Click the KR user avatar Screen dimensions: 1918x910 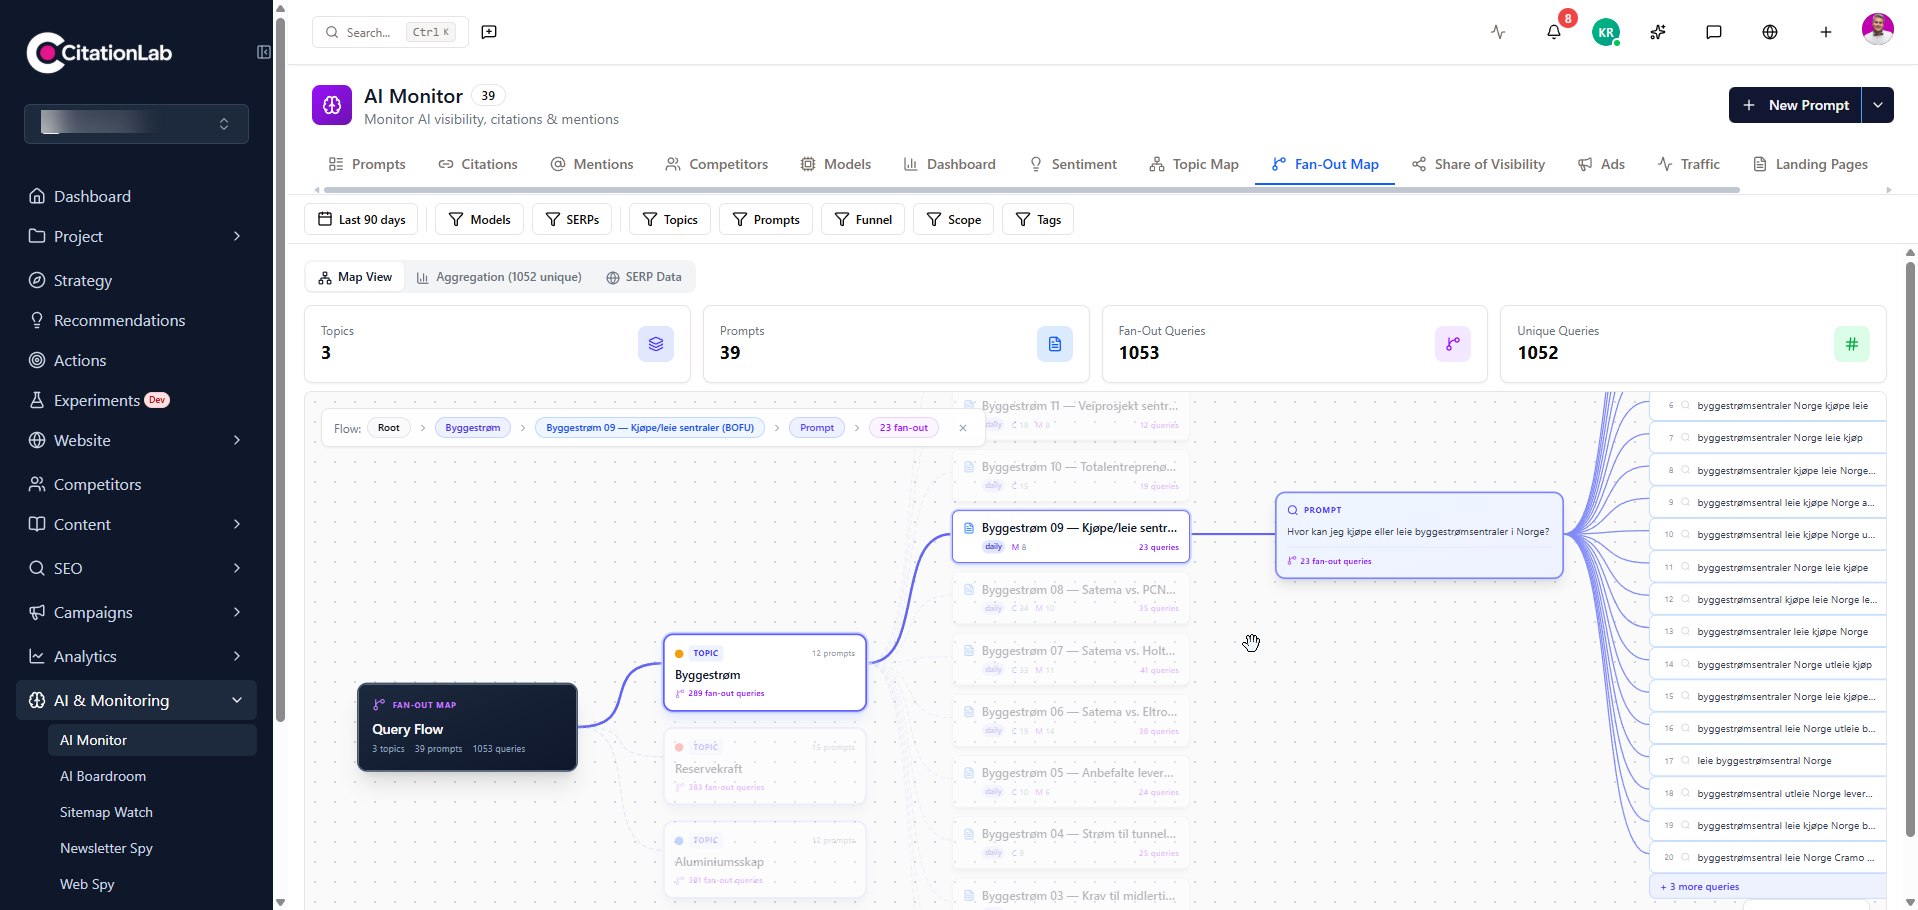point(1606,32)
